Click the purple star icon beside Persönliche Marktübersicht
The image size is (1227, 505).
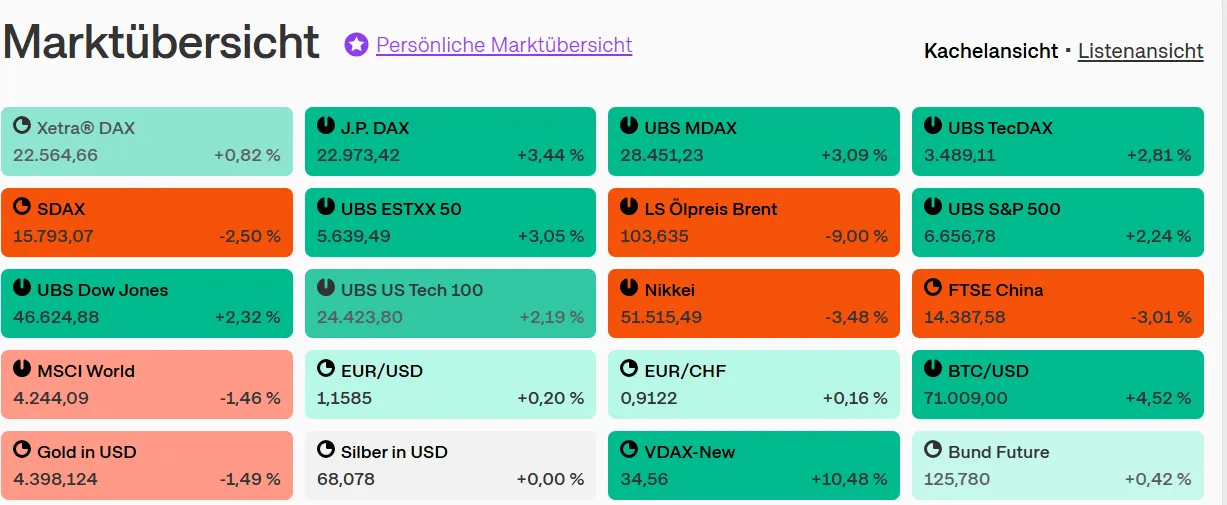click(x=356, y=45)
